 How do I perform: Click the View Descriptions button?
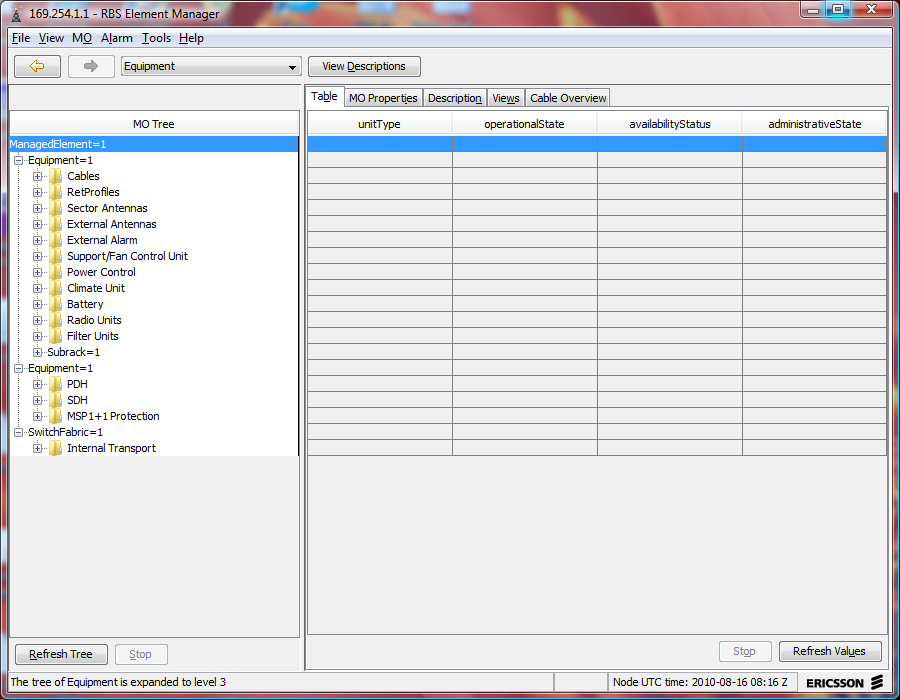[x=364, y=66]
